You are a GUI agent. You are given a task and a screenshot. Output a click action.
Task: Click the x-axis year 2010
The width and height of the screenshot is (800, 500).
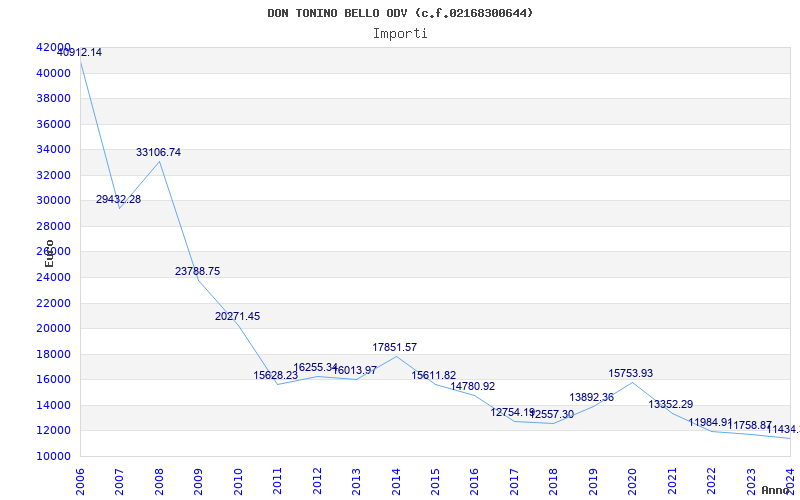point(238,482)
